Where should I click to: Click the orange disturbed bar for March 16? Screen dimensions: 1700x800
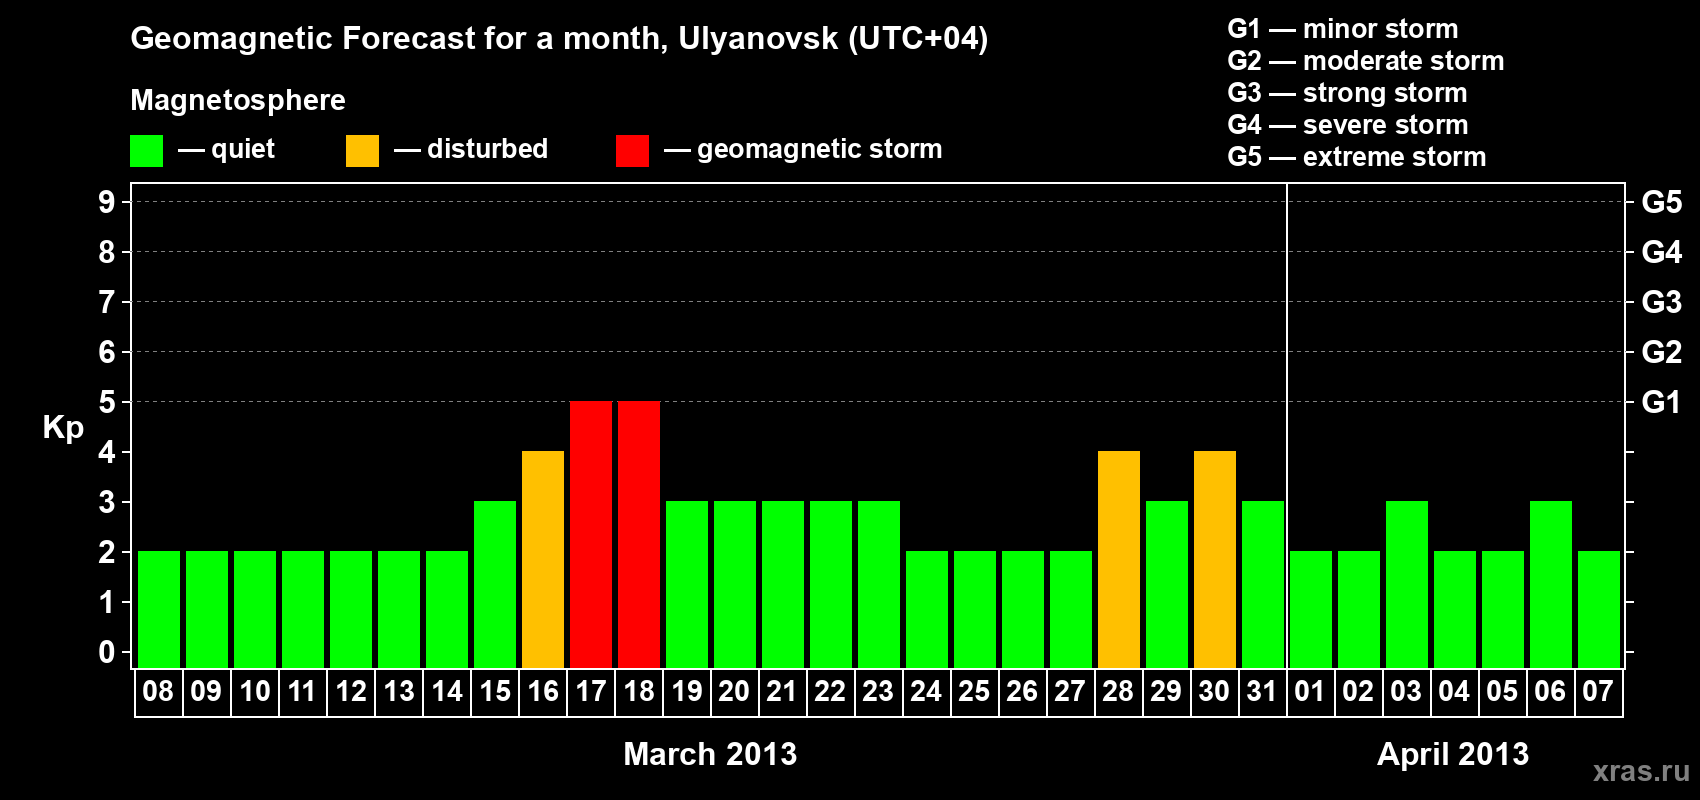click(x=543, y=560)
